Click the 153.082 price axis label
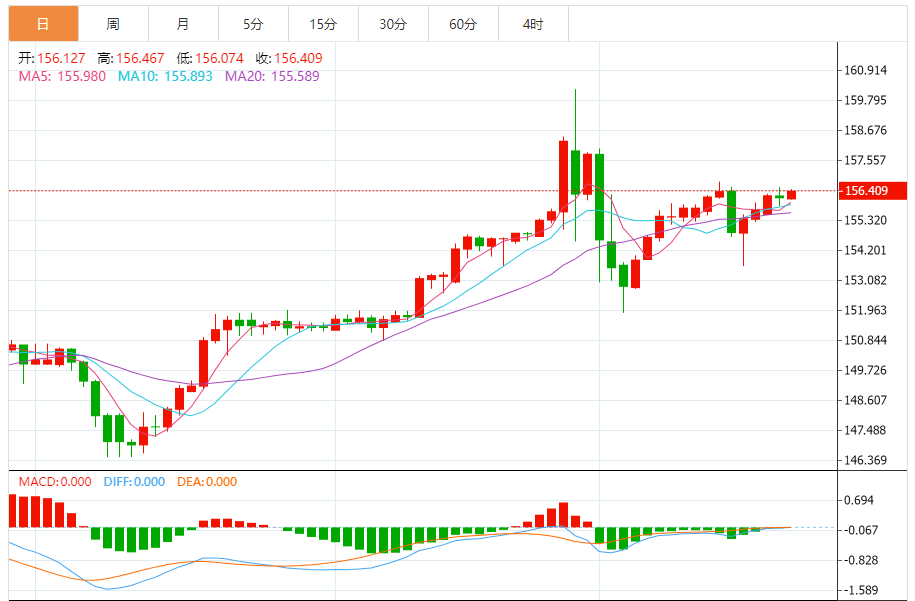Screen dimensions: 915x601 tap(865, 281)
